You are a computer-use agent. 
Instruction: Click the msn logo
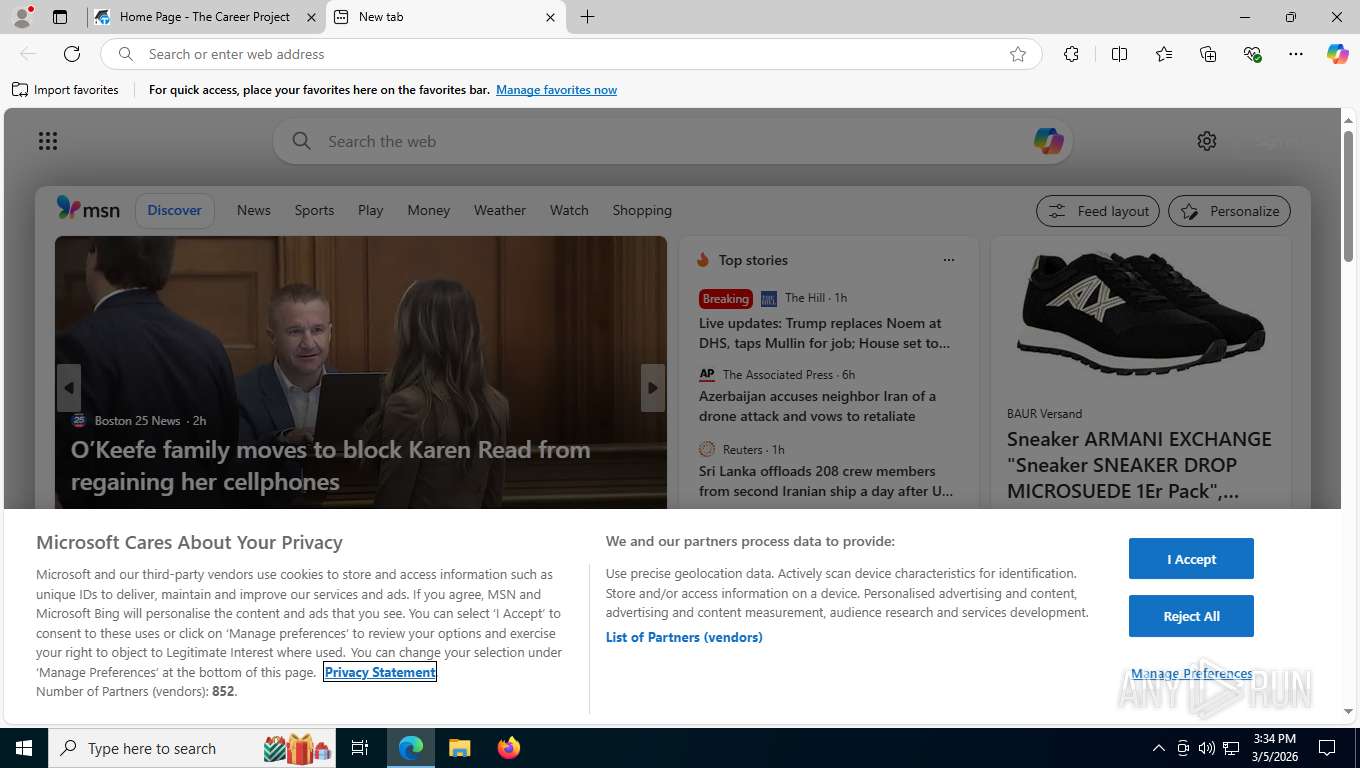[x=88, y=209]
